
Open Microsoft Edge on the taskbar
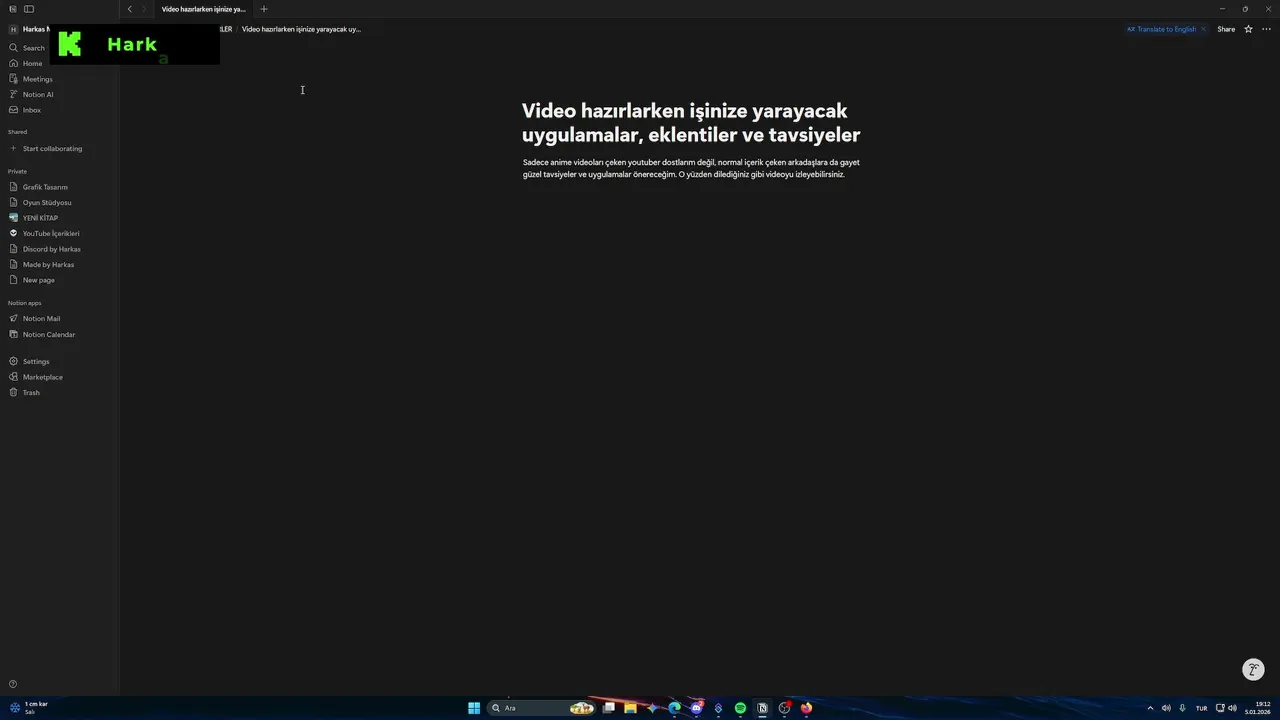[674, 708]
